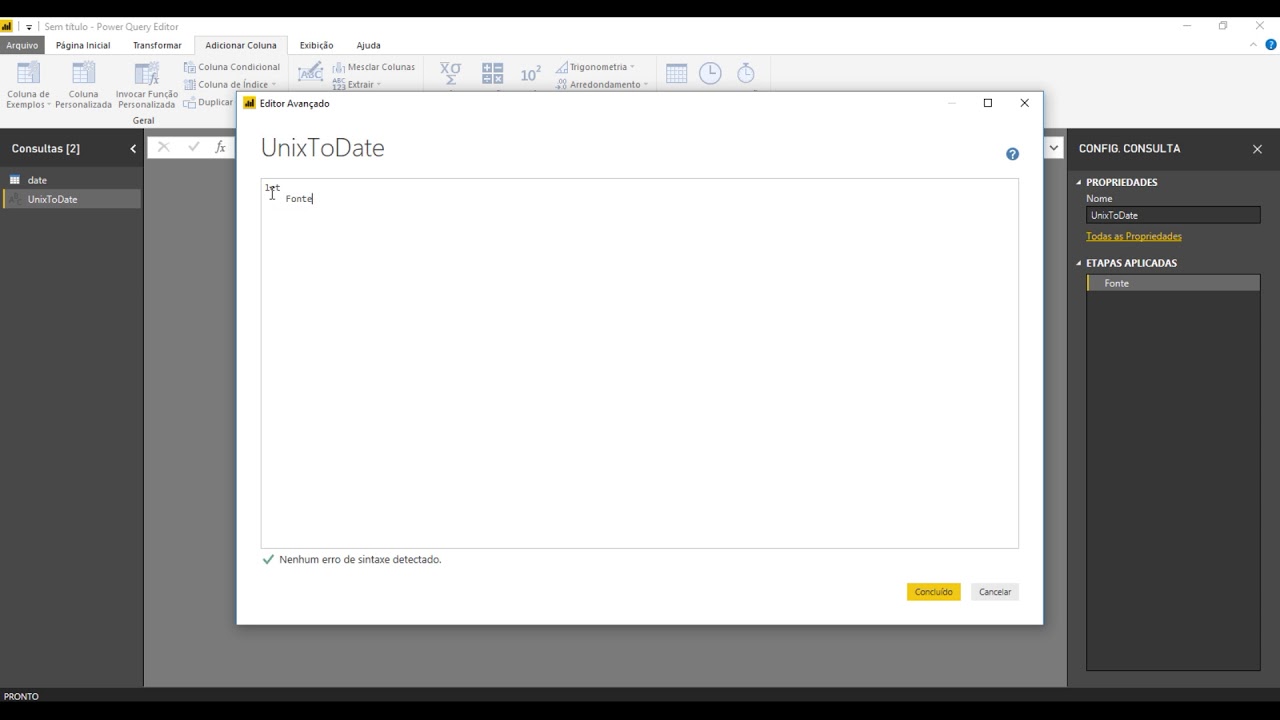Click the Concluído button

coord(934,592)
